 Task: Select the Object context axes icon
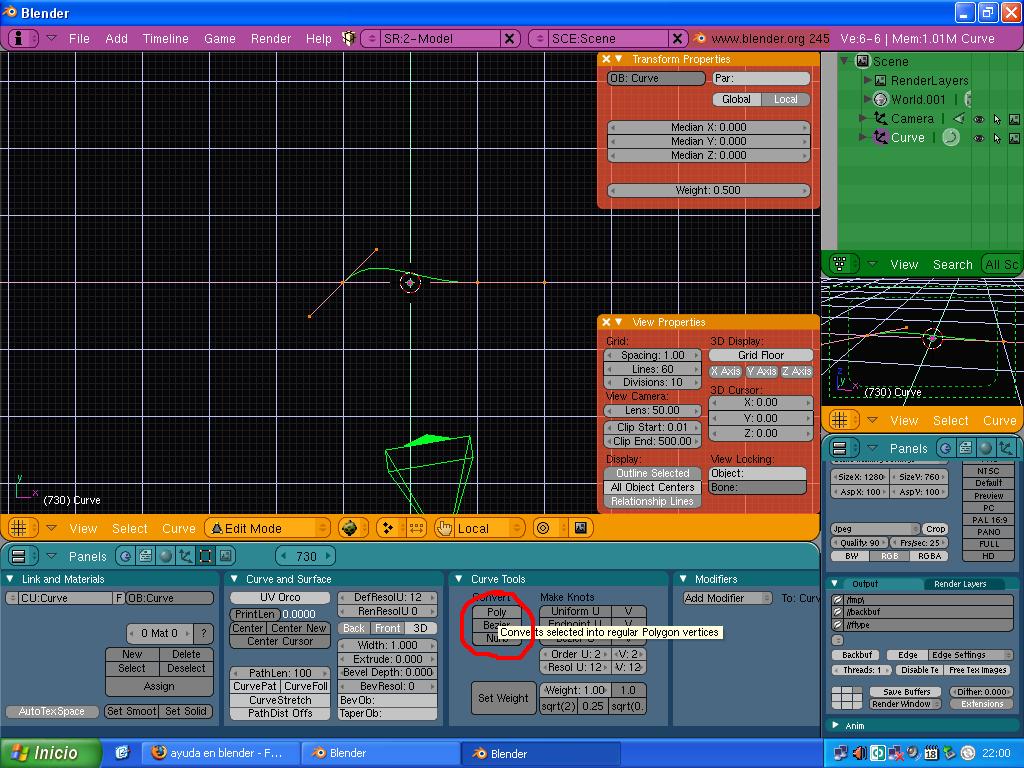click(x=185, y=556)
